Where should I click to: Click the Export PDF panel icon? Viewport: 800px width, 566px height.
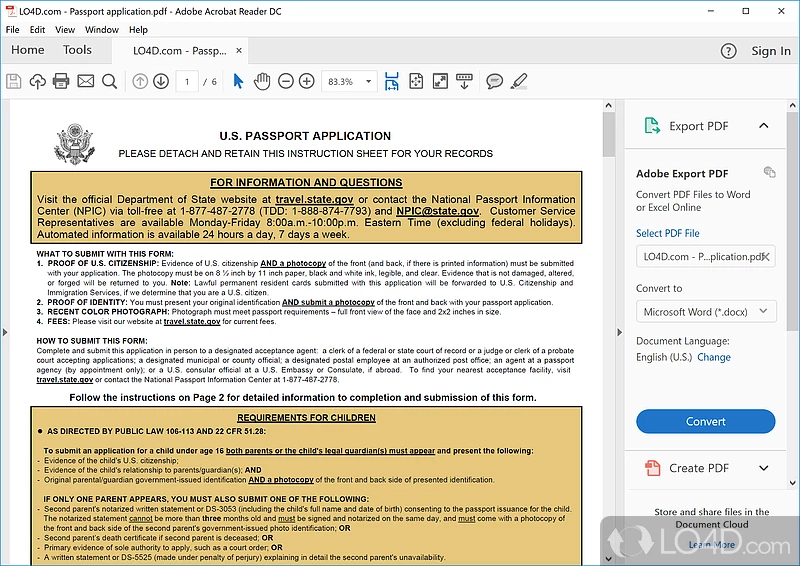(x=652, y=126)
